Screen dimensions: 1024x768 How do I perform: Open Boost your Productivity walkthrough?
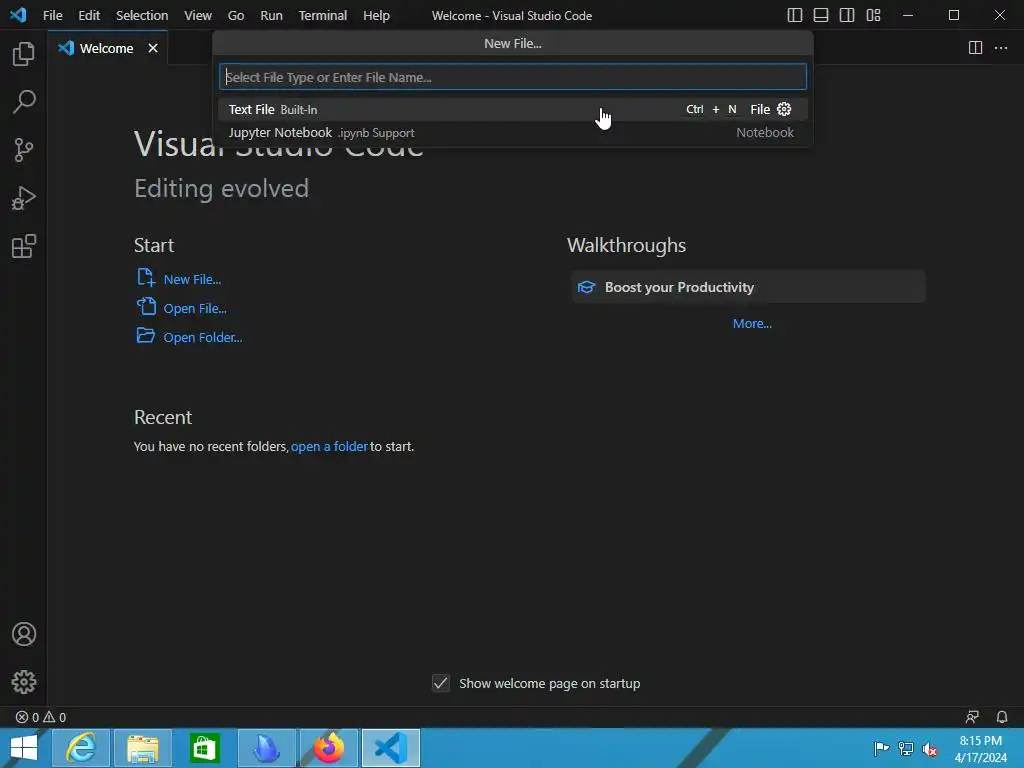748,287
